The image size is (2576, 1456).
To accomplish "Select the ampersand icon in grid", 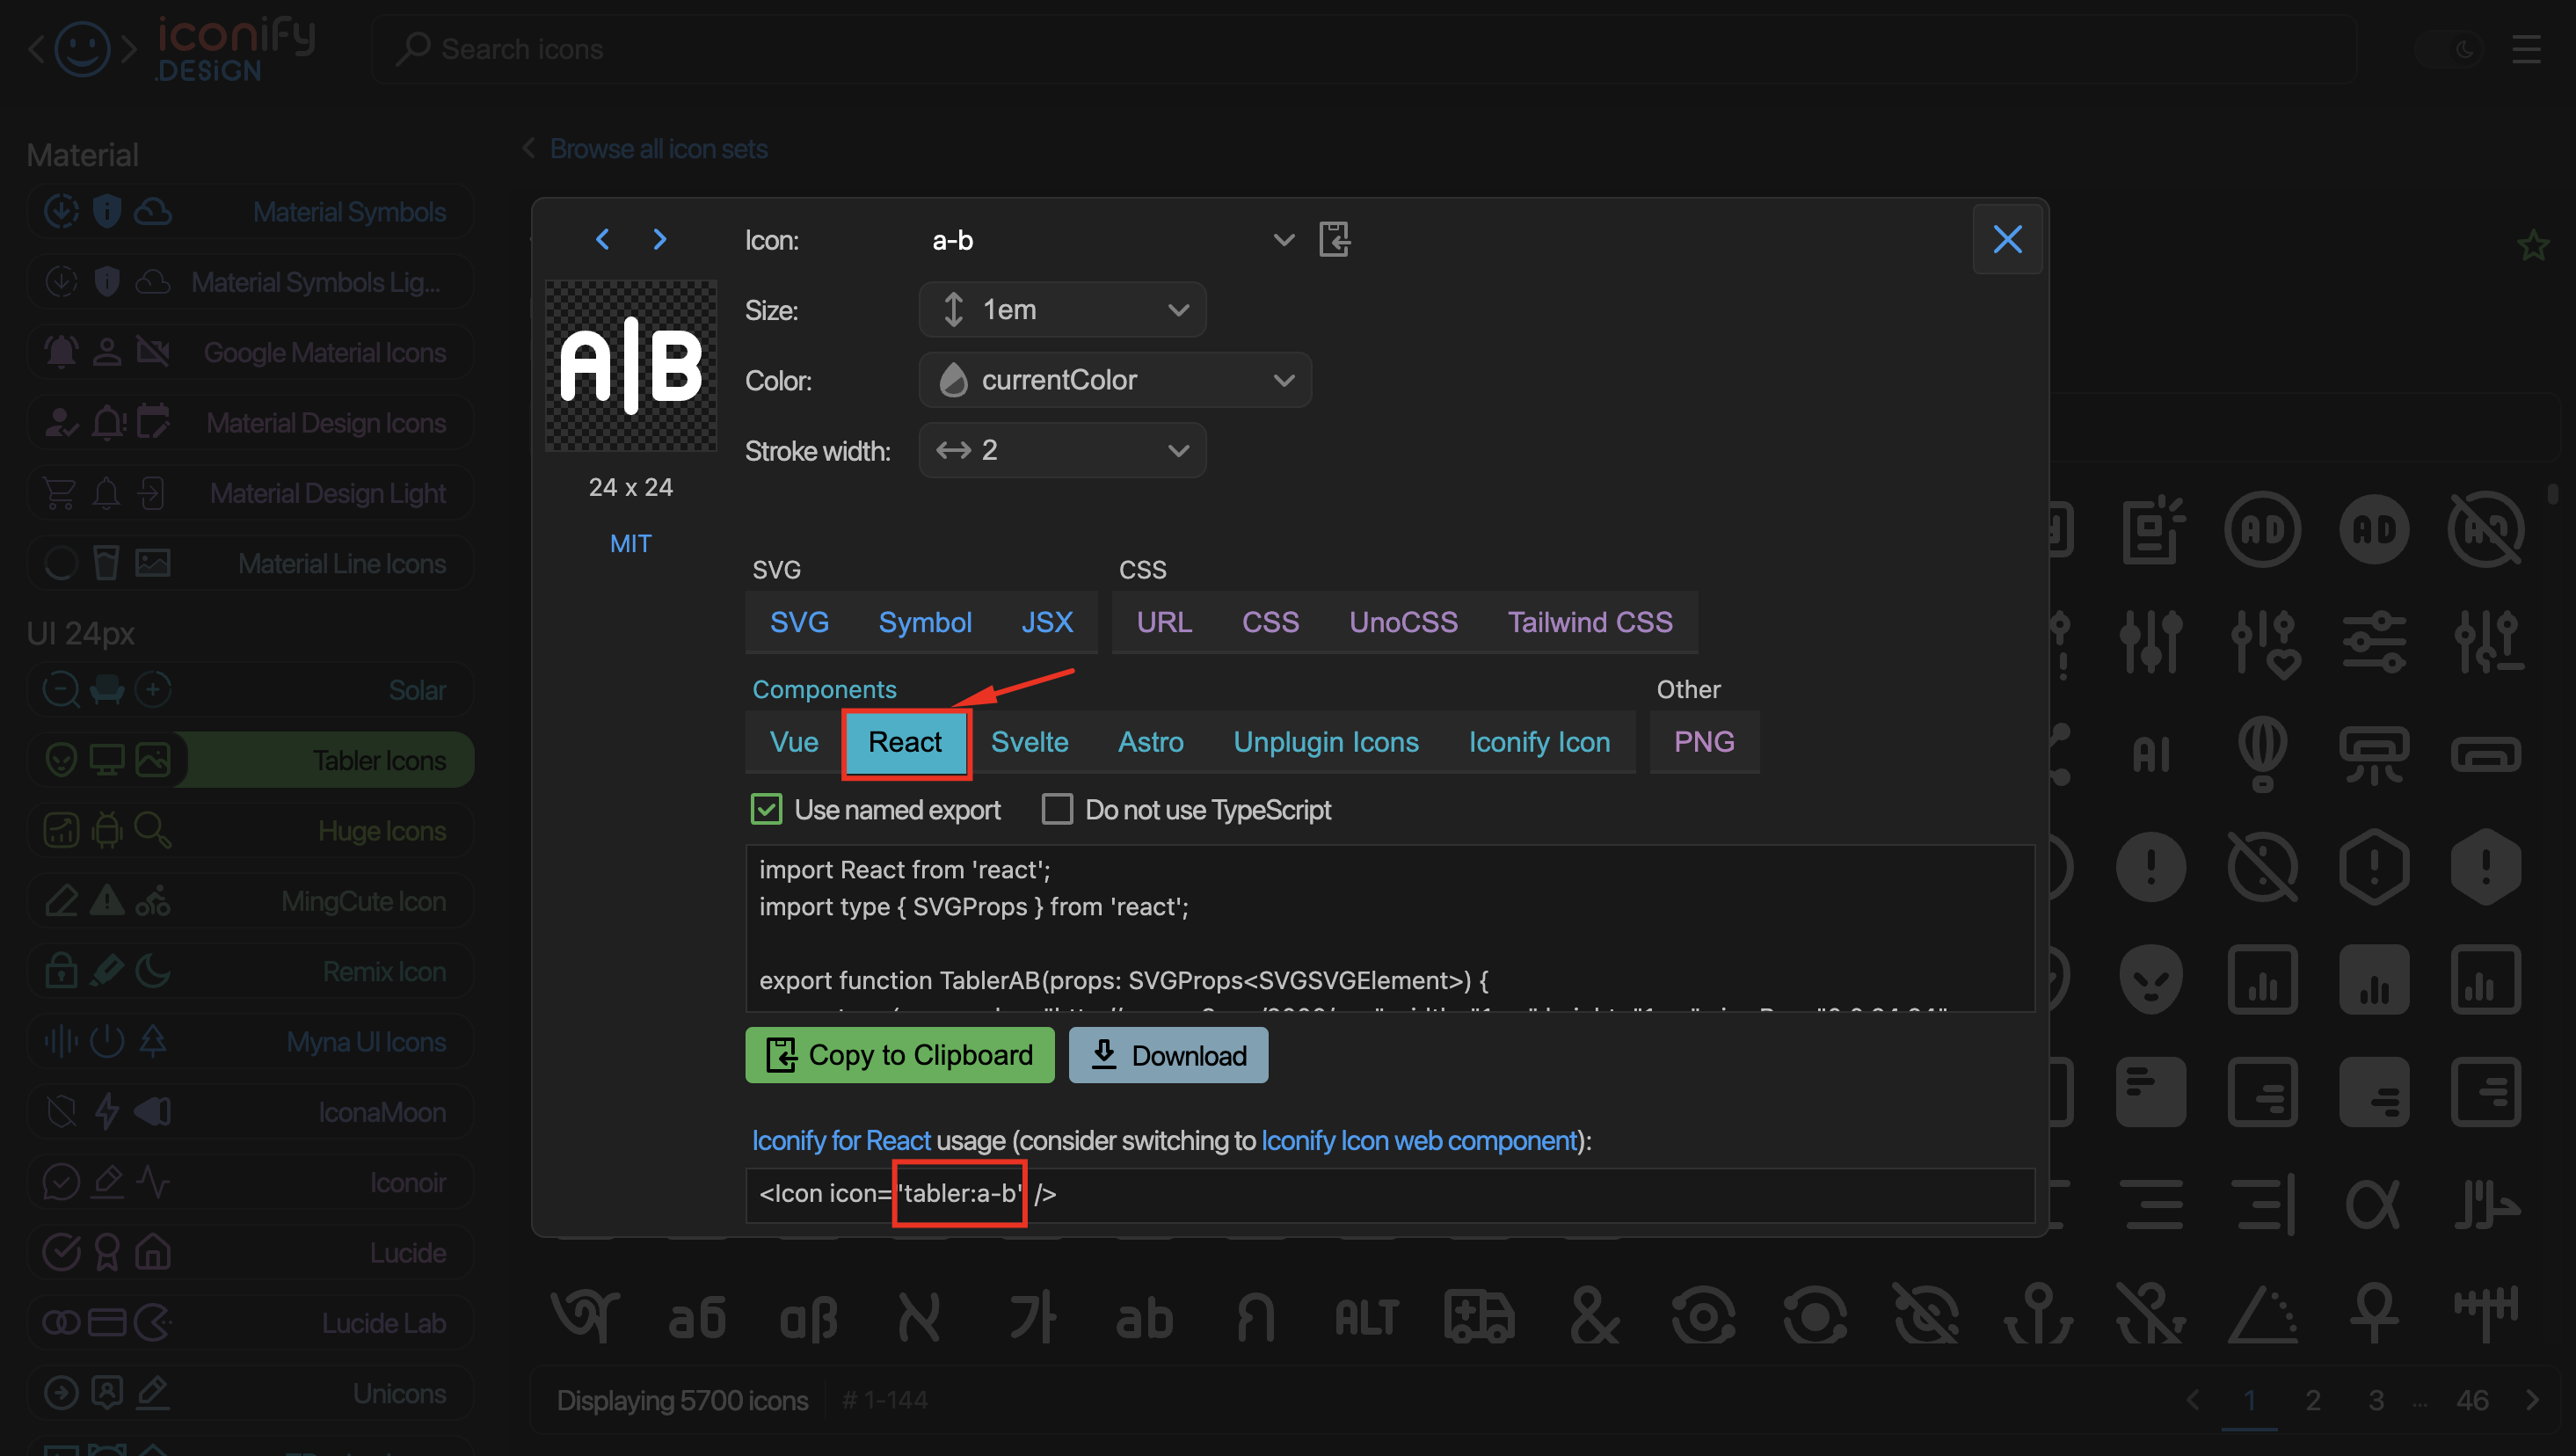I will pyautogui.click(x=1592, y=1316).
